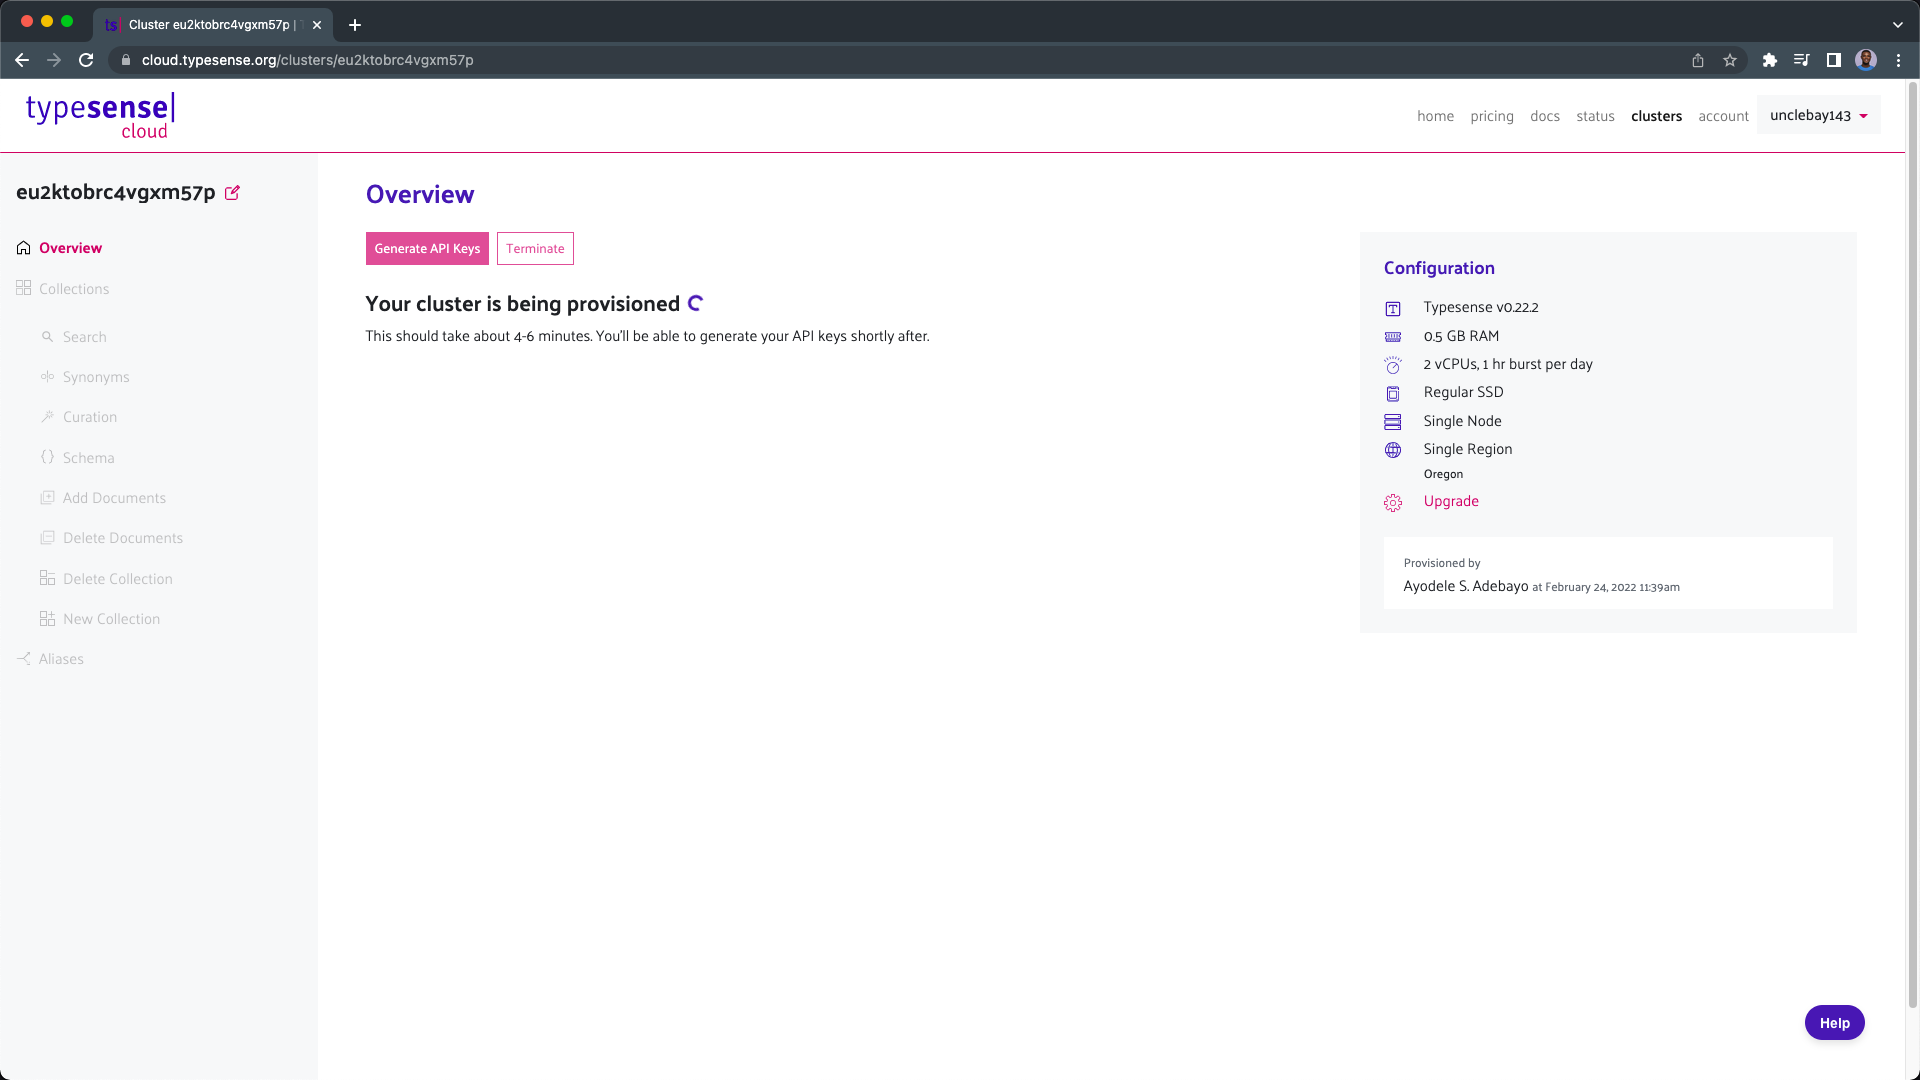Click the Search magnifier icon in sidebar
This screenshot has width=1920, height=1080.
[47, 337]
